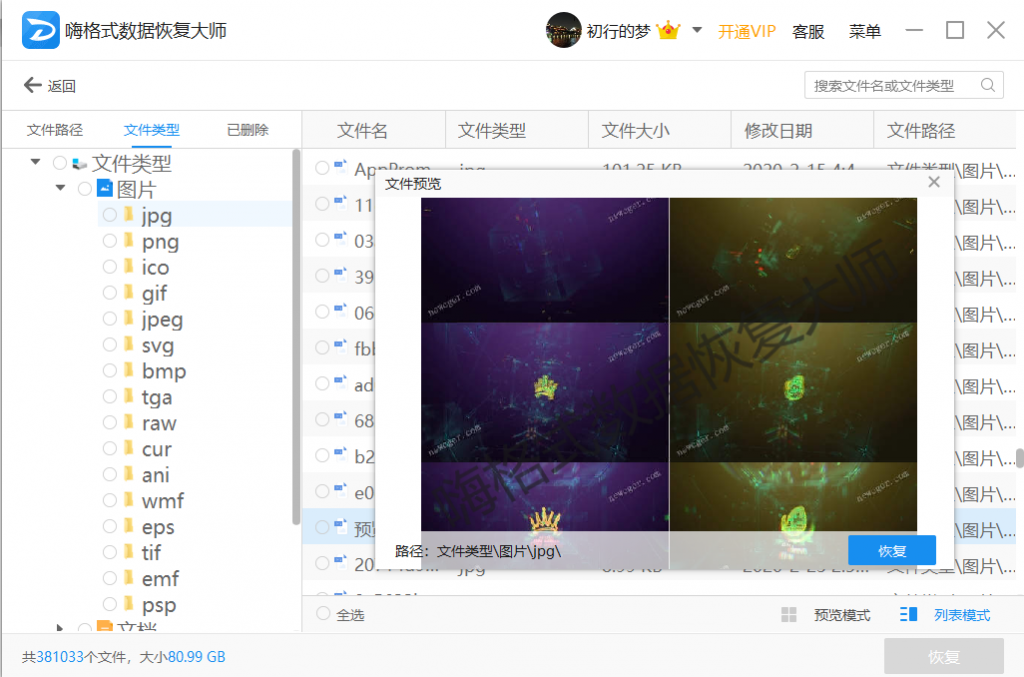Switch to the 文件路径 tab
Image resolution: width=1024 pixels, height=677 pixels.
point(55,130)
